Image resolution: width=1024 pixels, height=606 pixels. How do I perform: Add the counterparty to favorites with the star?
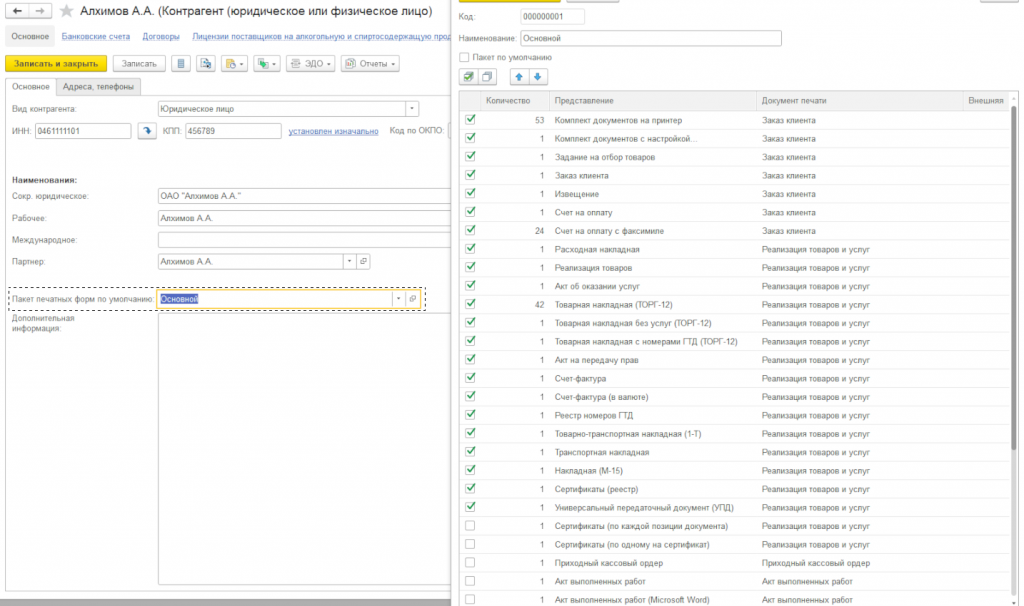tap(68, 11)
